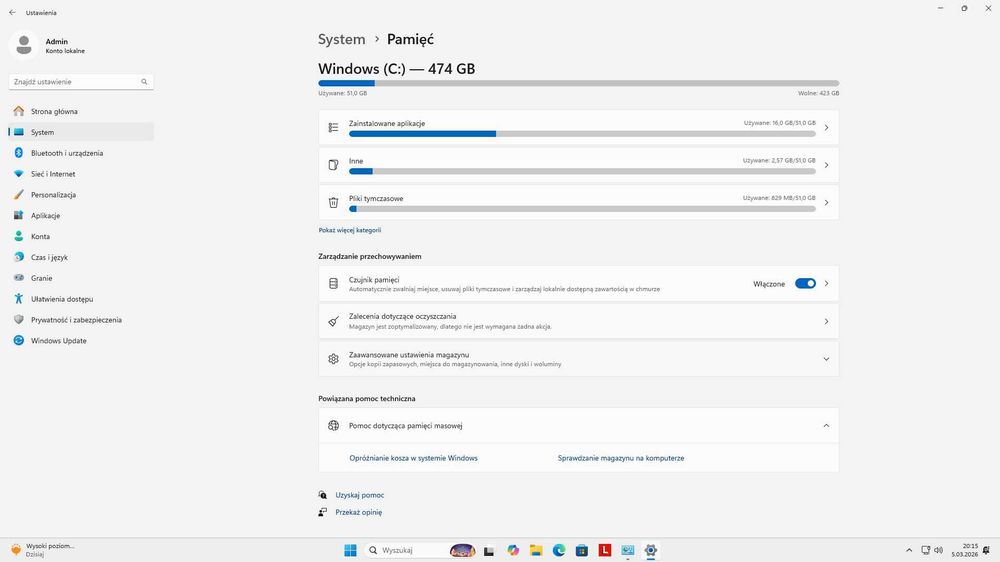The width and height of the screenshot is (1000, 562).
Task: Focus the Znajdź ustawienie search field
Action: [81, 82]
